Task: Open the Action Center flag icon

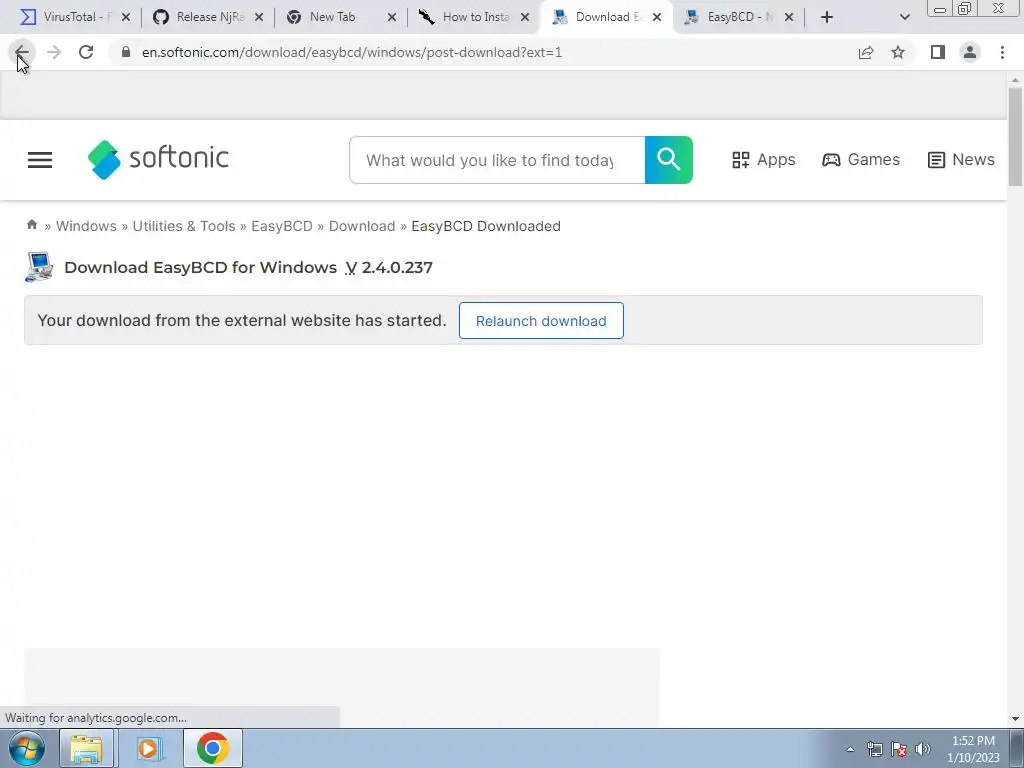Action: pos(899,749)
